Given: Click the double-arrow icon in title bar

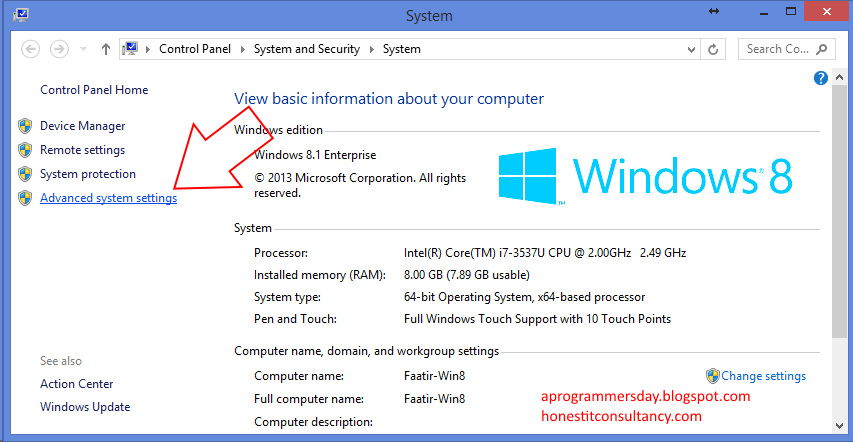Looking at the screenshot, I should point(715,11).
